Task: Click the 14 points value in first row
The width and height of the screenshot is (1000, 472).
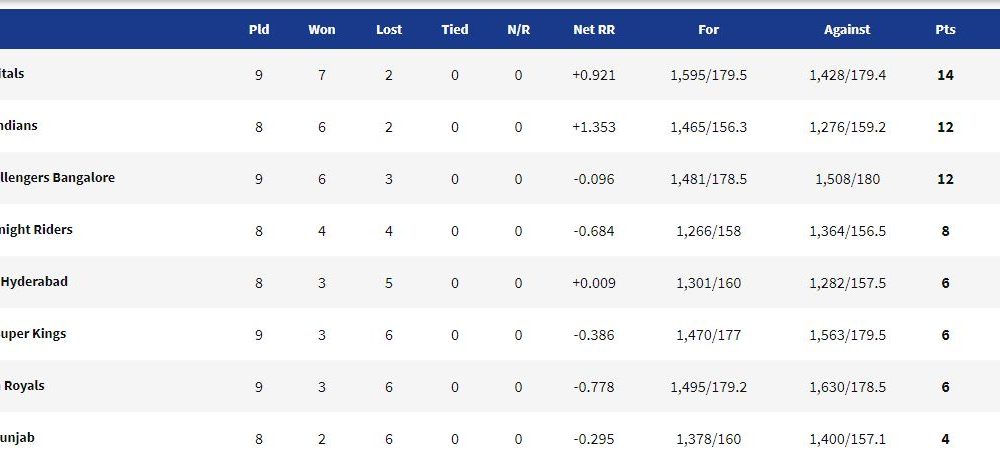Action: coord(945,75)
